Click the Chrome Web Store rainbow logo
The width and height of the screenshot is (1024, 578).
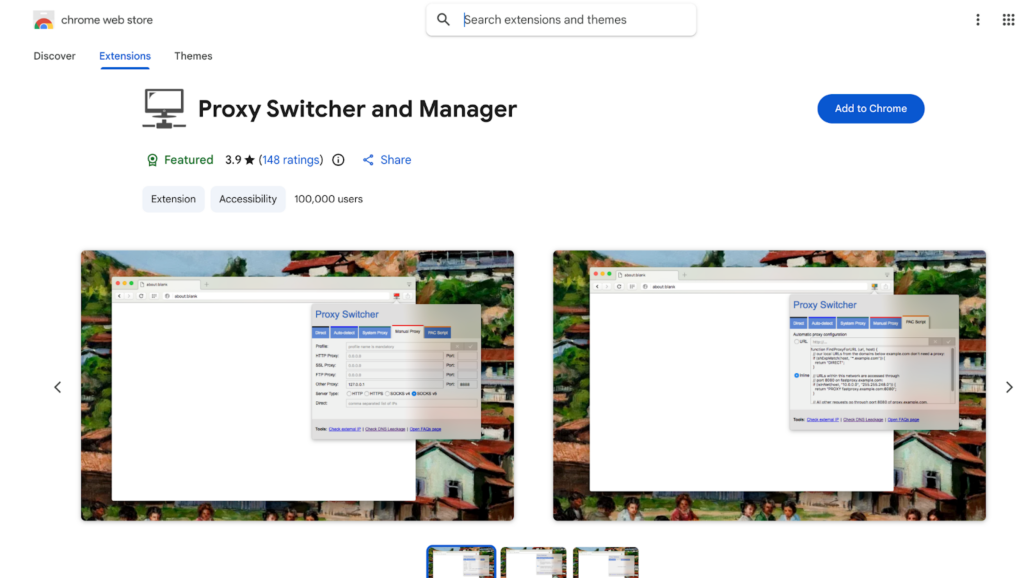pos(43,20)
